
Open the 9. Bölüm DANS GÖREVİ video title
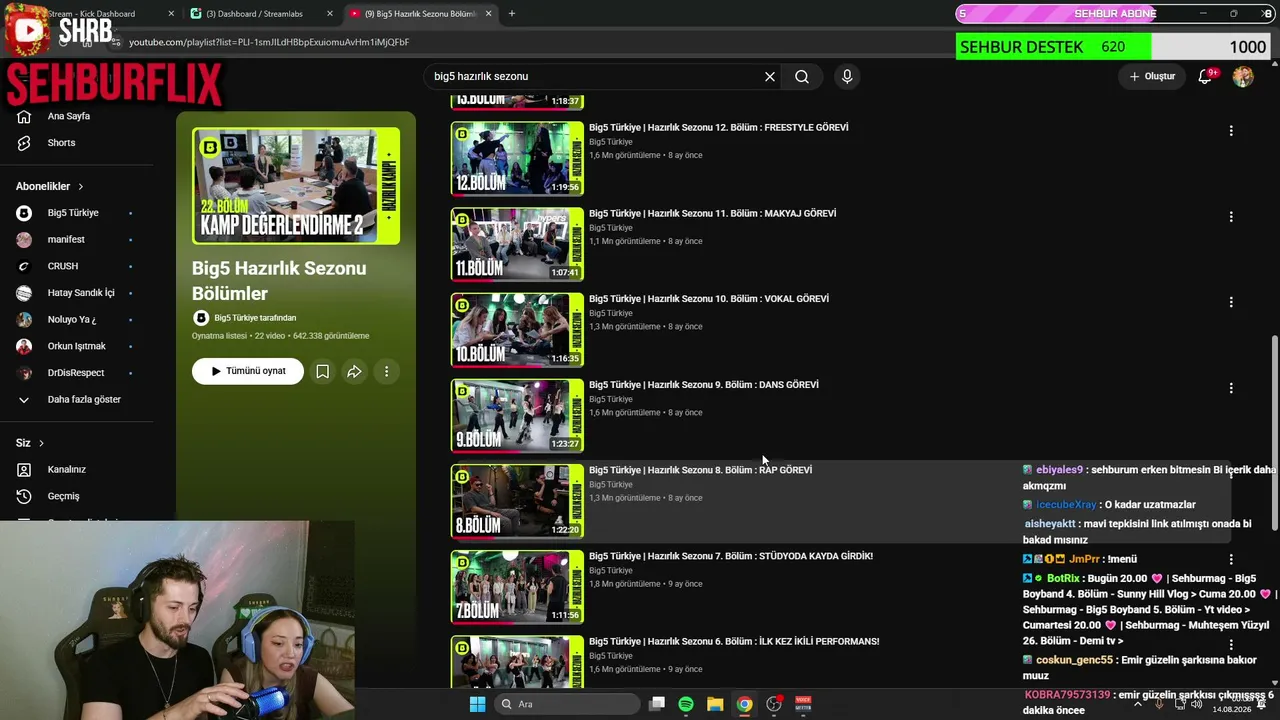[703, 385]
